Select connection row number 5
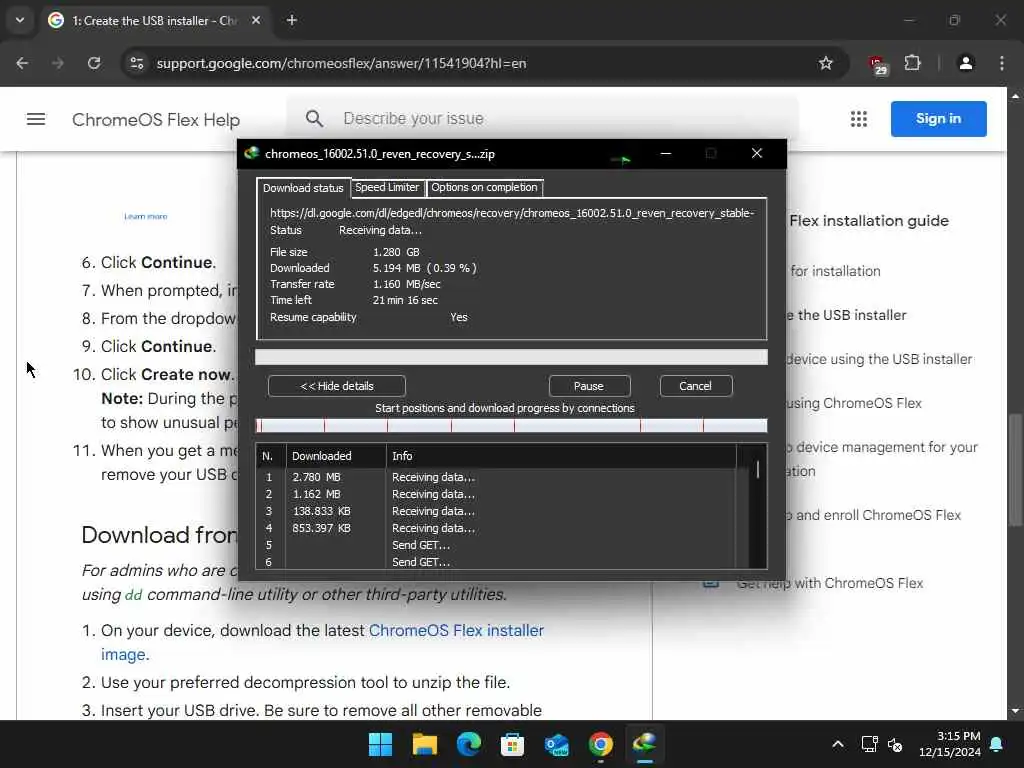The width and height of the screenshot is (1024, 768). (x=496, y=545)
